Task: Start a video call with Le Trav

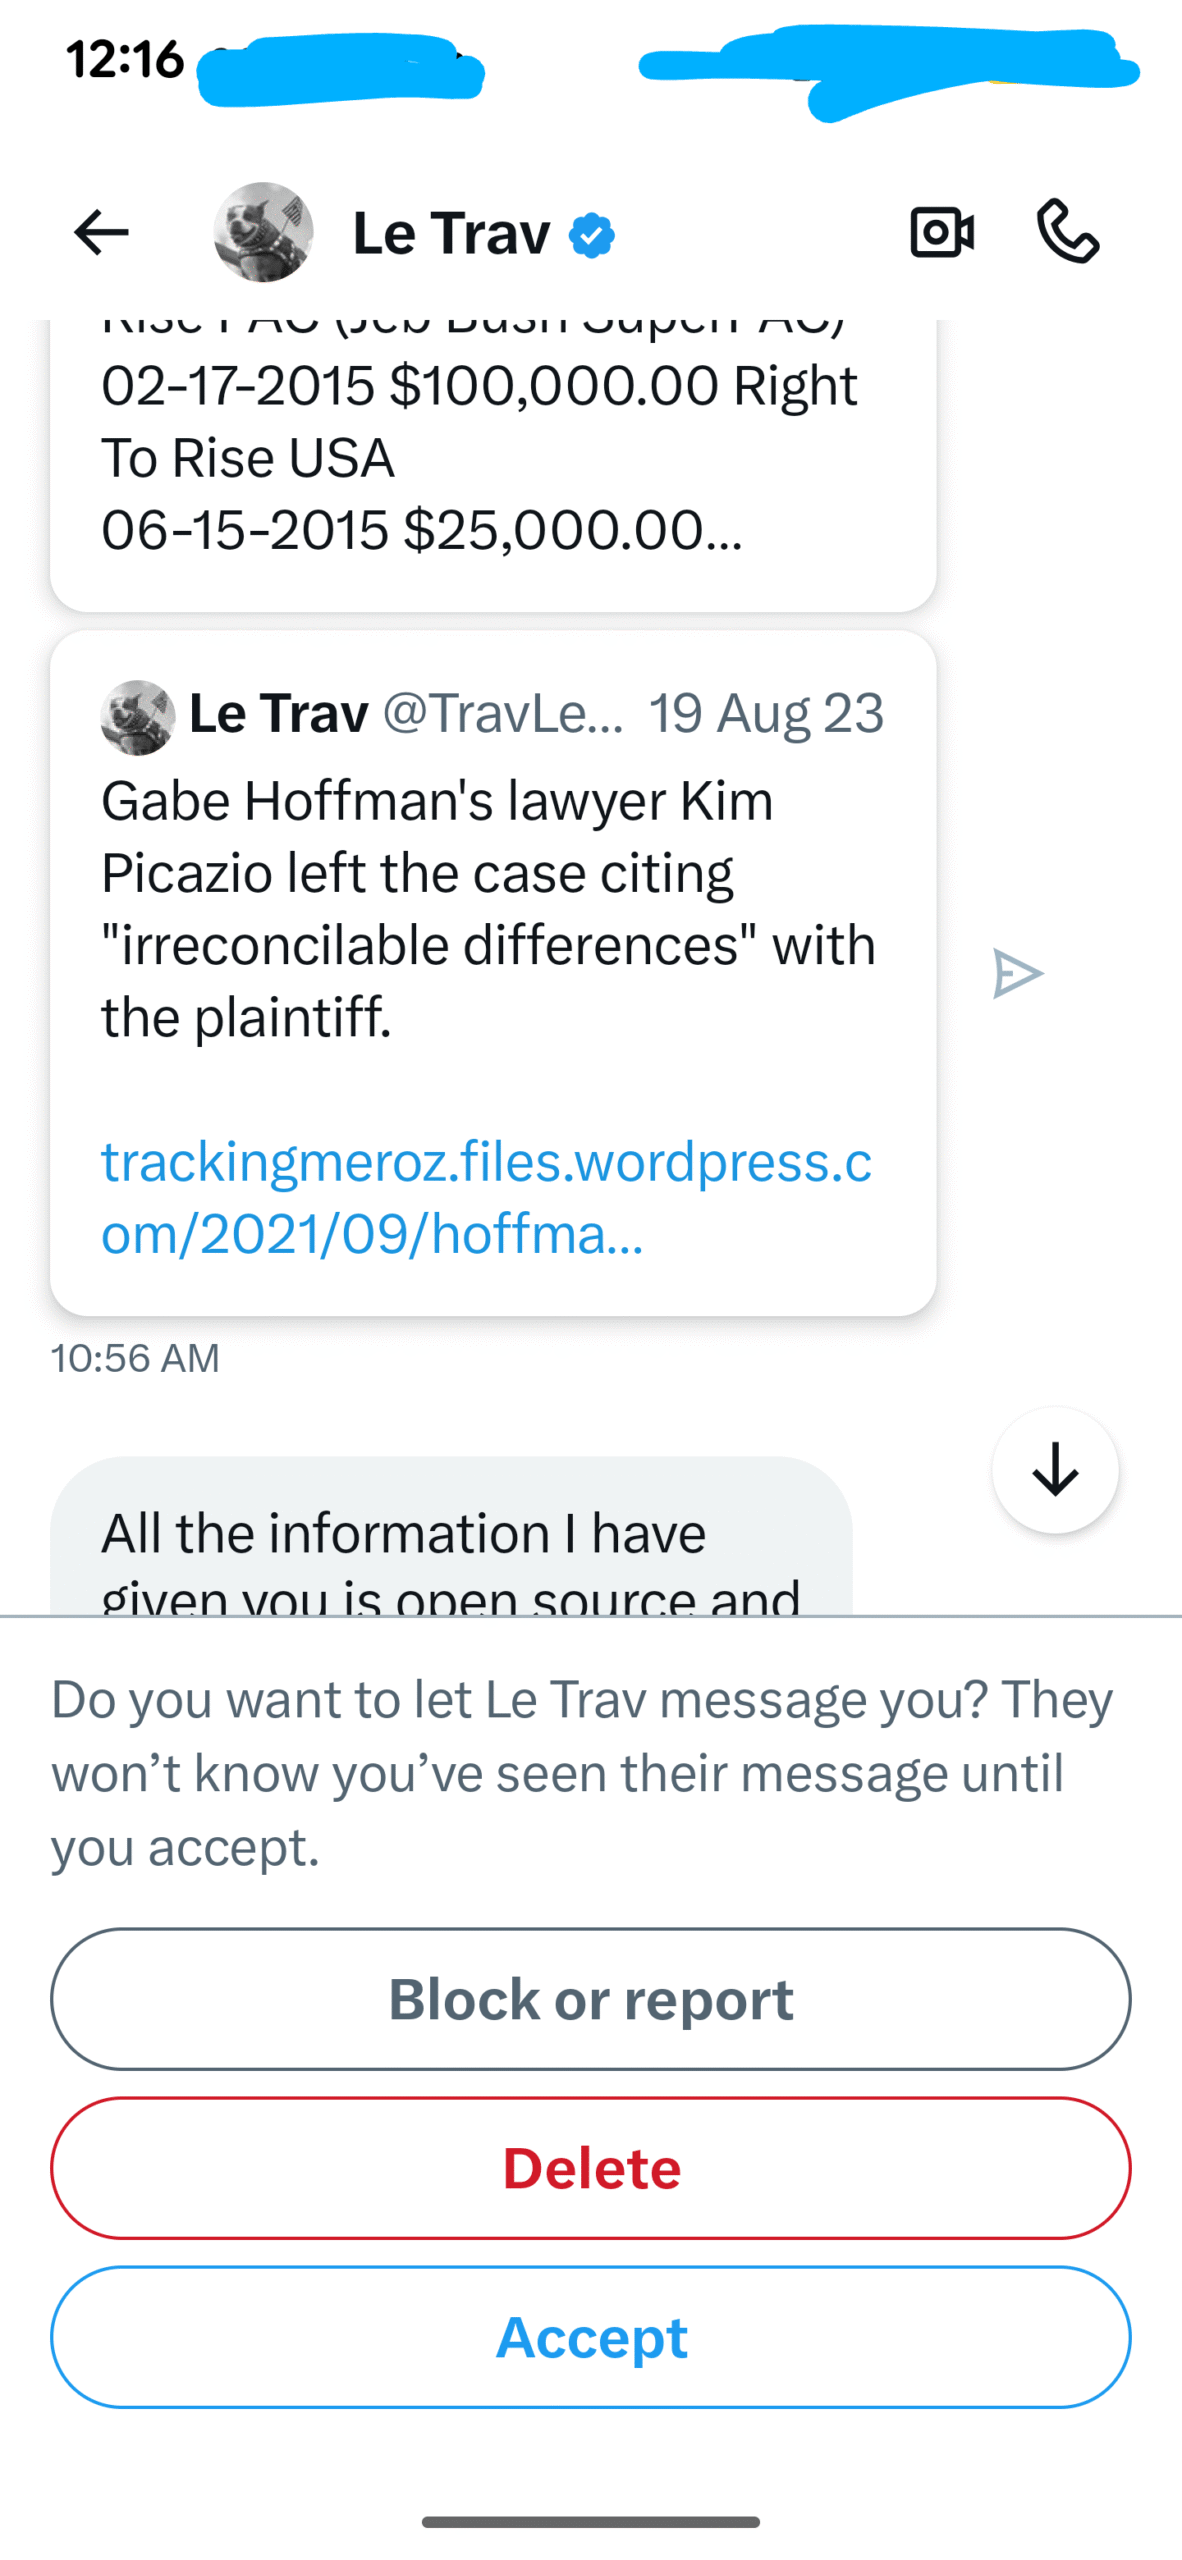Action: [942, 233]
